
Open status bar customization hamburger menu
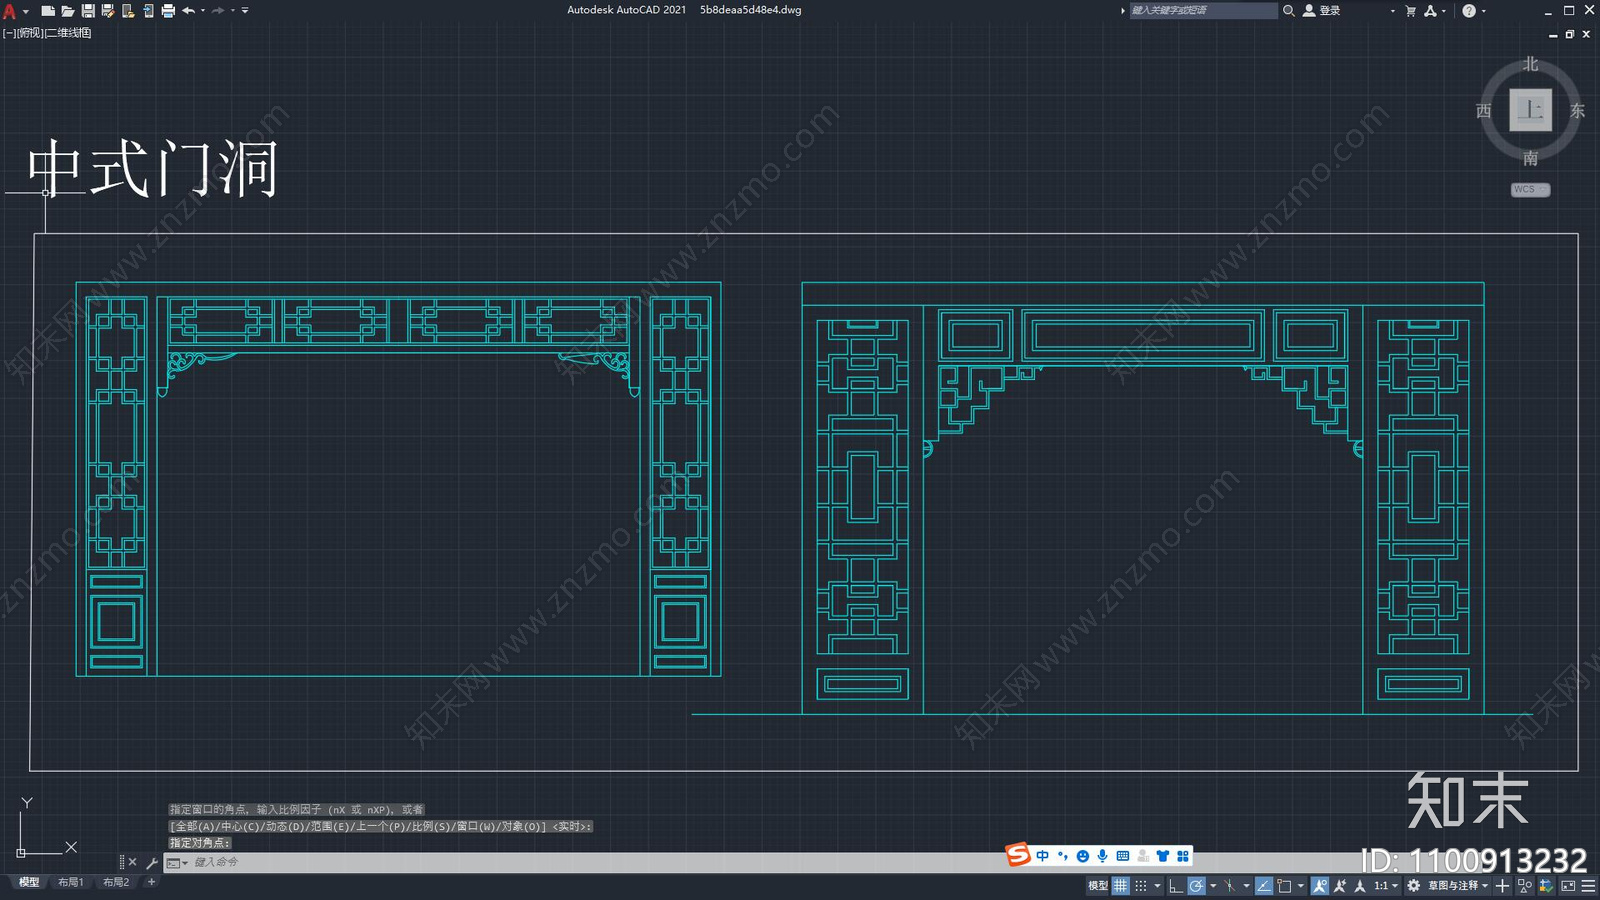point(1589,886)
